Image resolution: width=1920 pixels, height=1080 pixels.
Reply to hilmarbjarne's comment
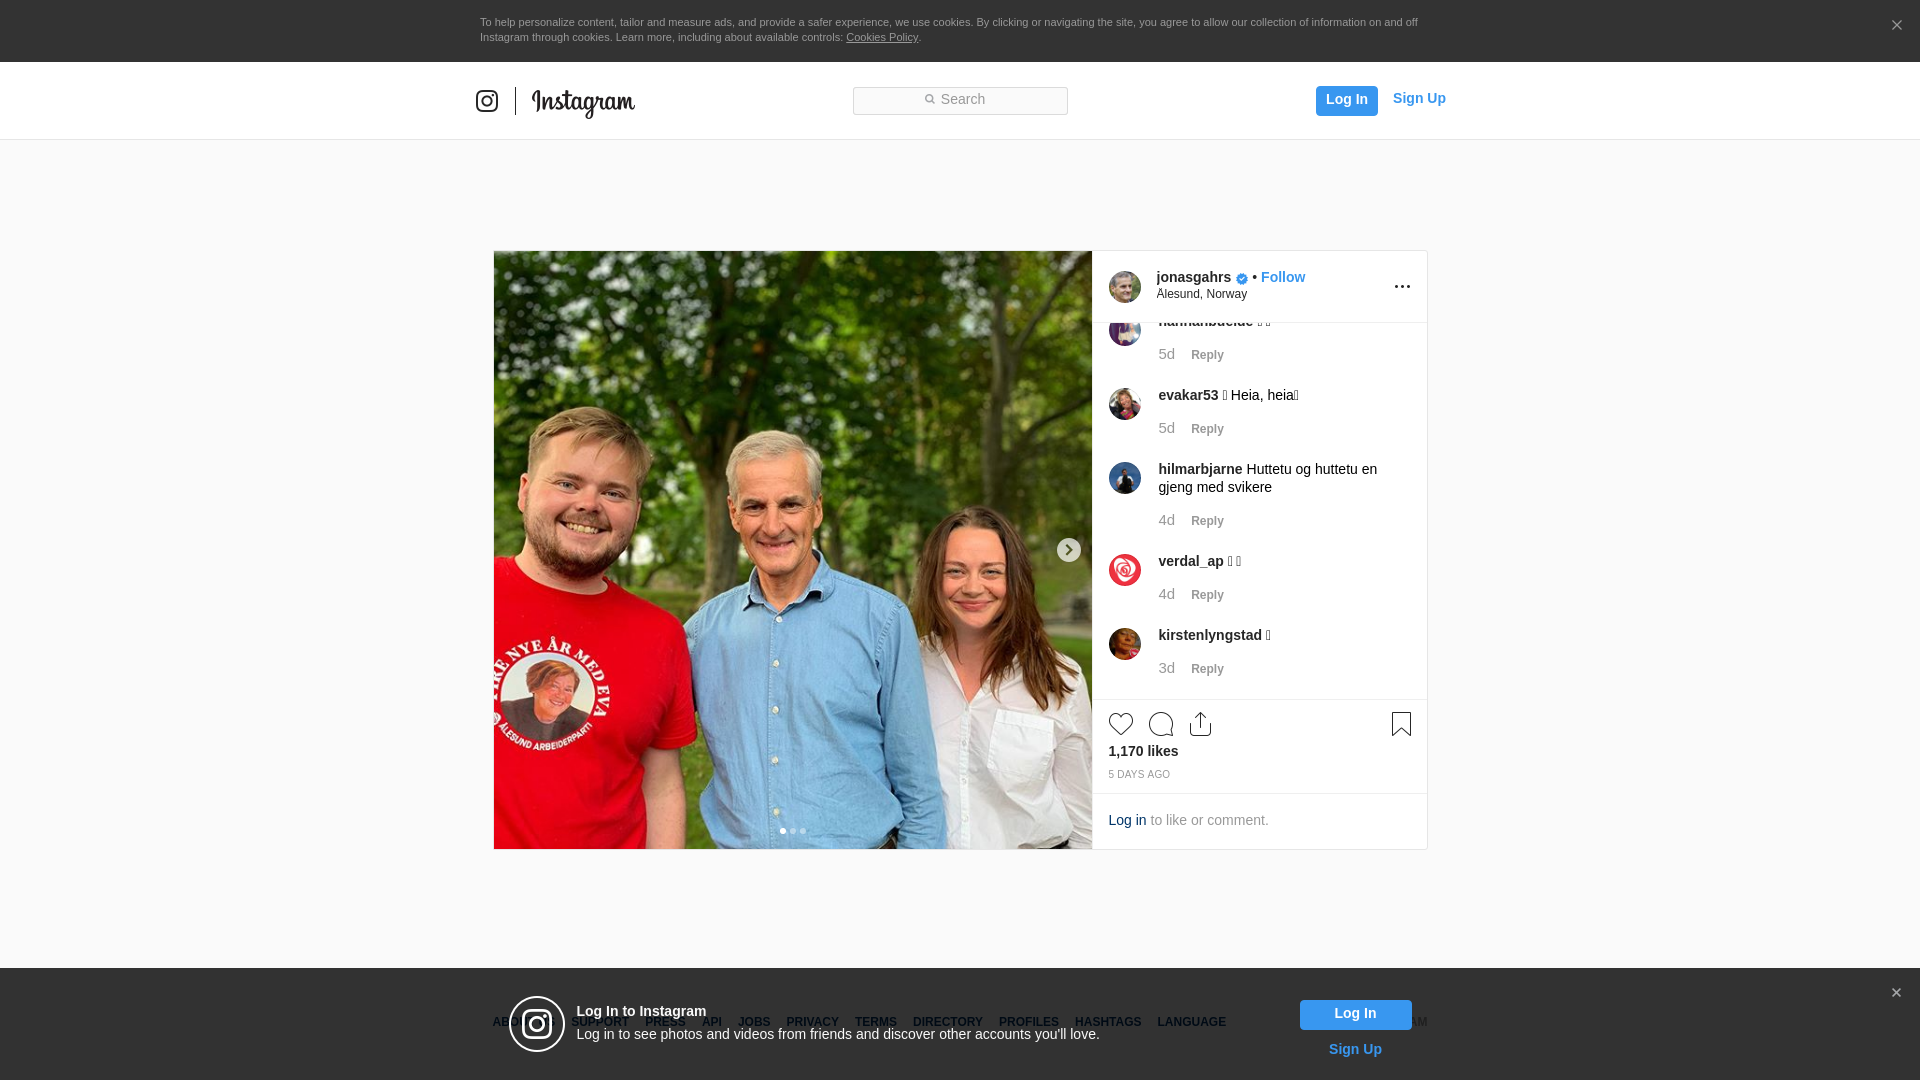coord(1206,521)
